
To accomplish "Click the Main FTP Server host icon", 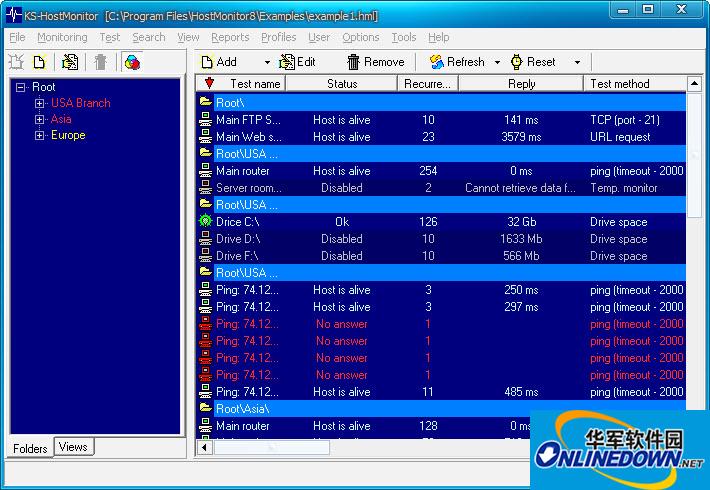I will tap(206, 120).
